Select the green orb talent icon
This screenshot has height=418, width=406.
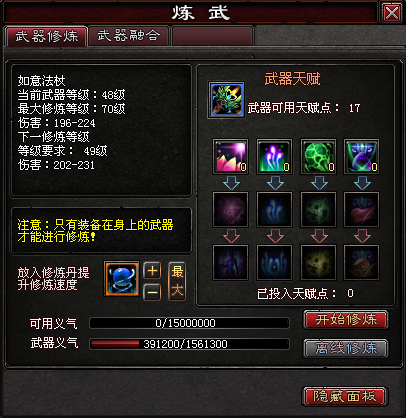(x=318, y=157)
